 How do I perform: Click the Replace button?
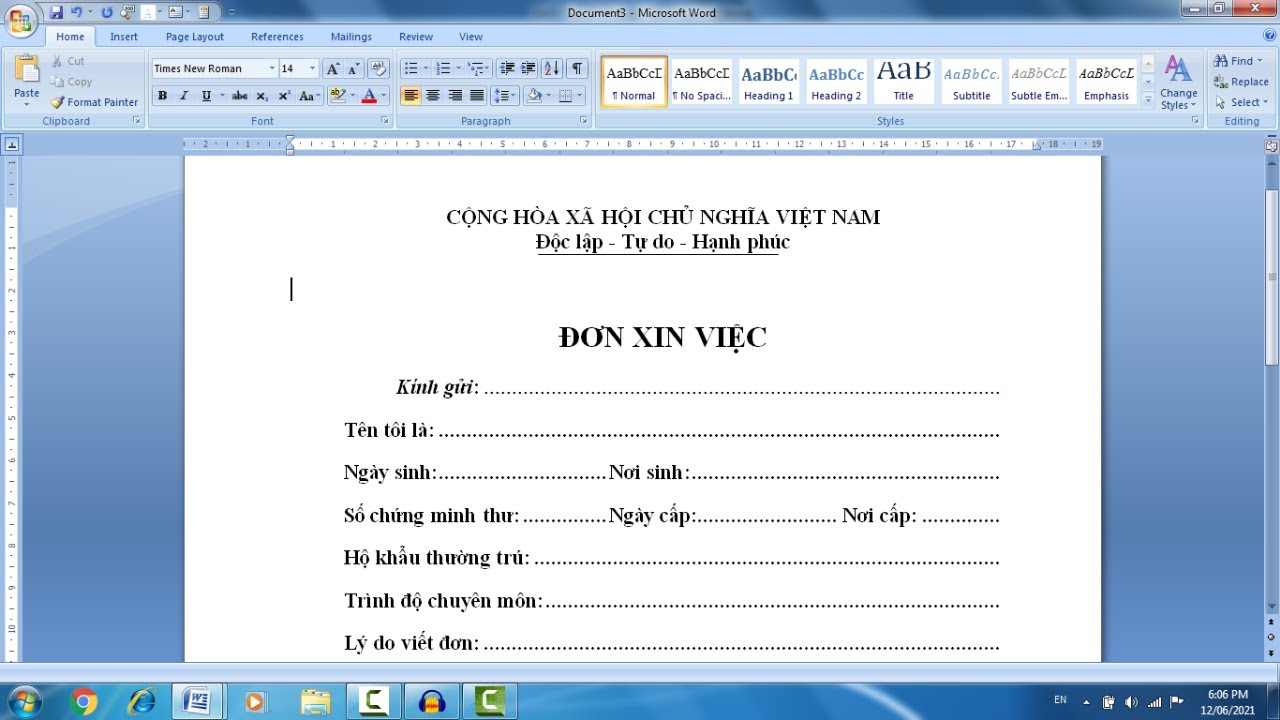(x=1241, y=82)
